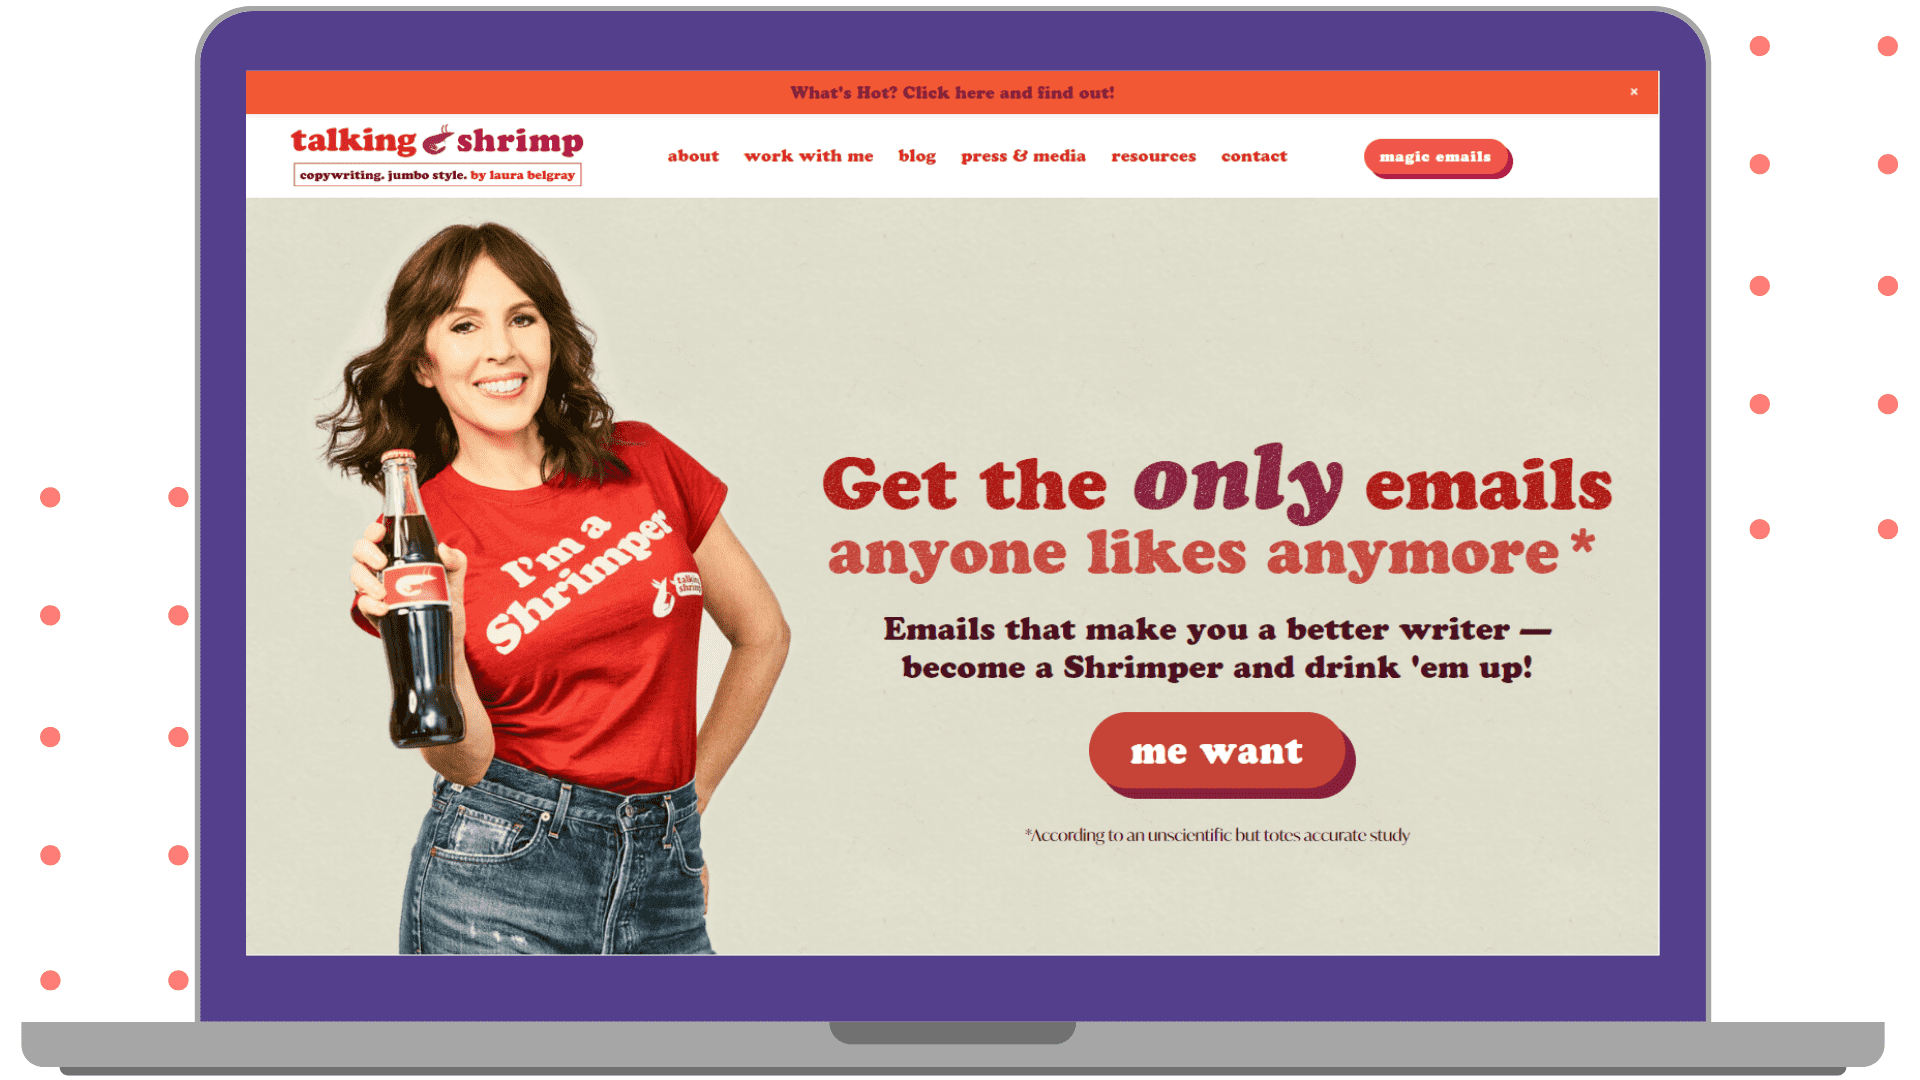Select resources in the navigation
The width and height of the screenshot is (1920, 1080).
click(x=1153, y=156)
